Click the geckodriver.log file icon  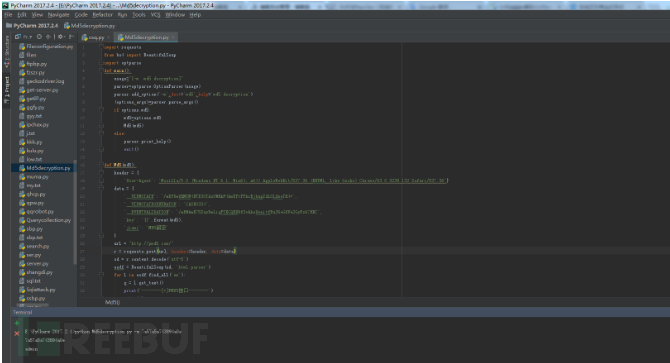tap(22, 81)
